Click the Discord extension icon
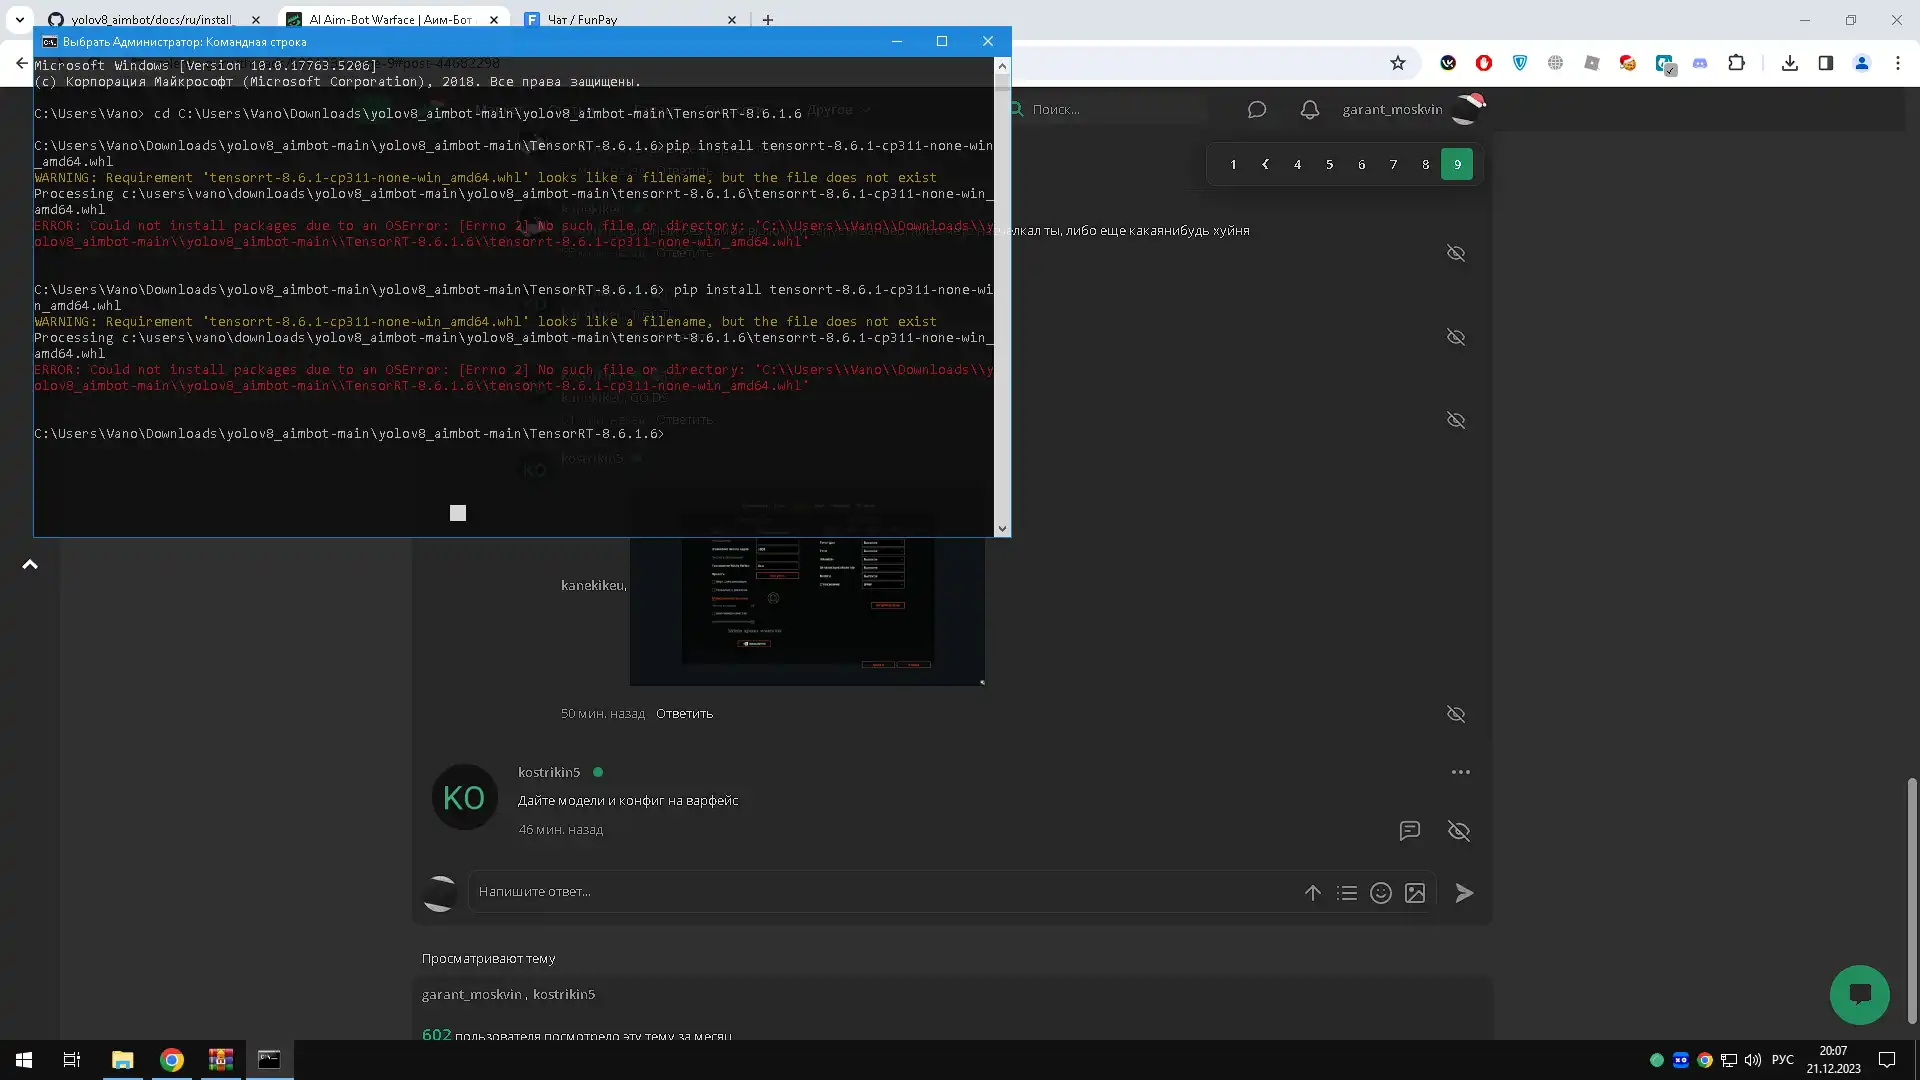1920x1080 pixels. tap(1700, 63)
